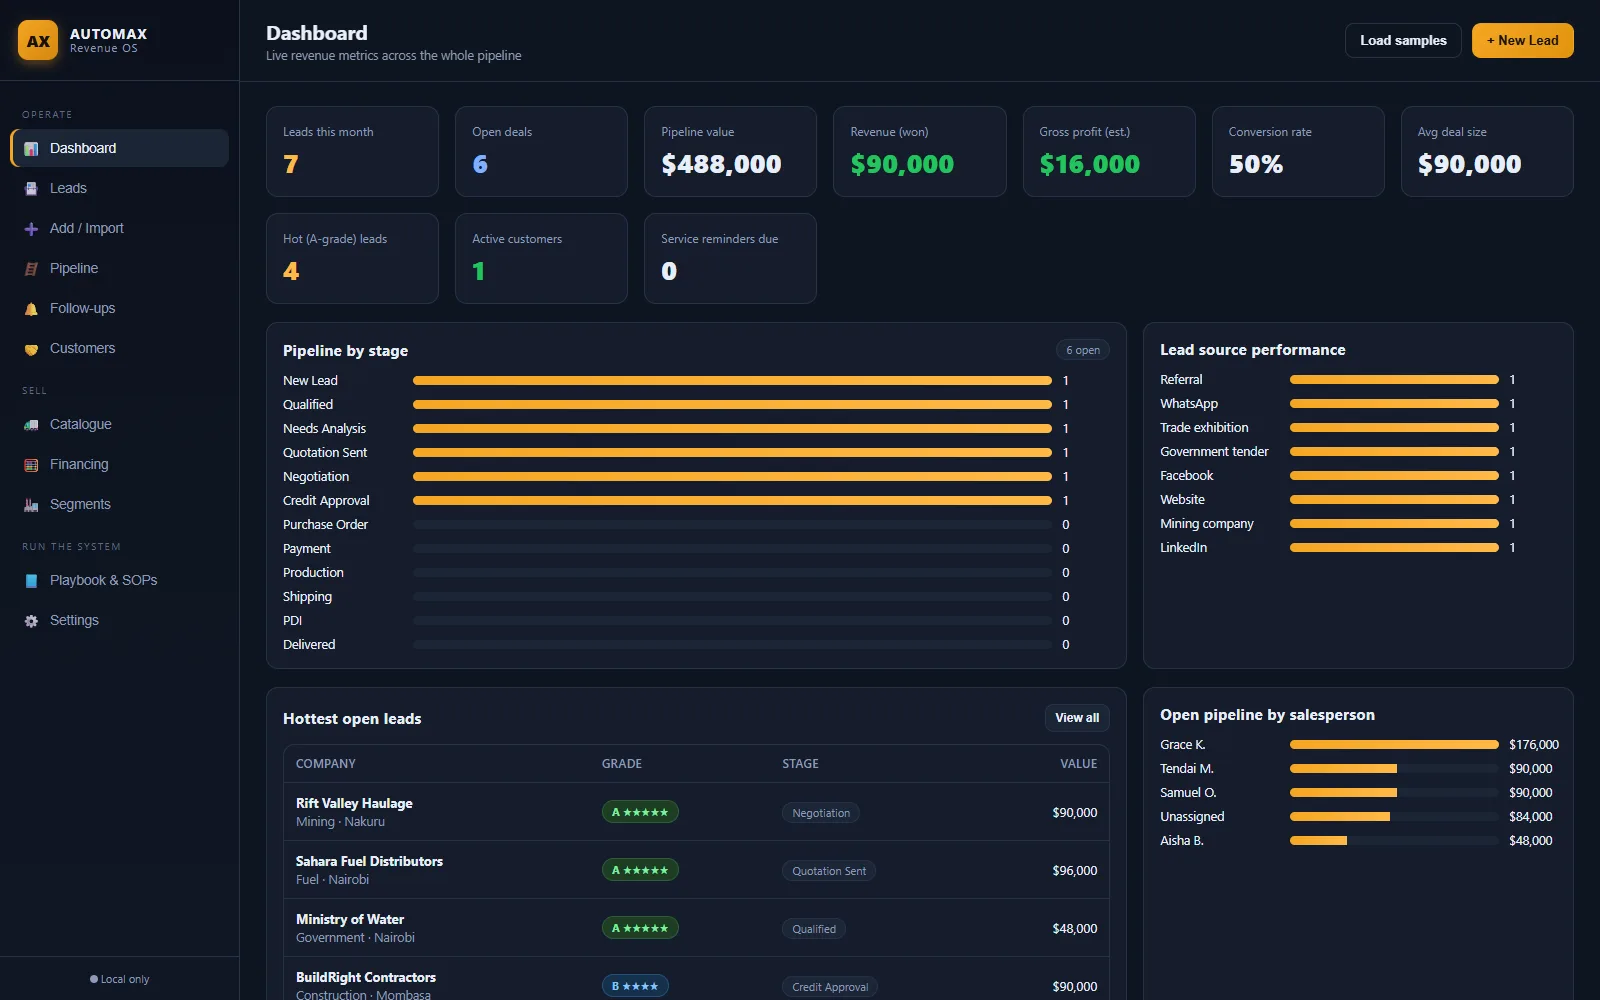Click the Referral lead source bar

1394,380
